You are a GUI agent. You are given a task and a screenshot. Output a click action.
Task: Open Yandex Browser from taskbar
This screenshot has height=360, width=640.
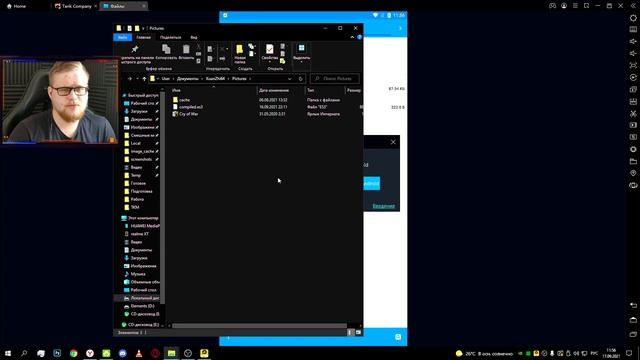(90, 353)
